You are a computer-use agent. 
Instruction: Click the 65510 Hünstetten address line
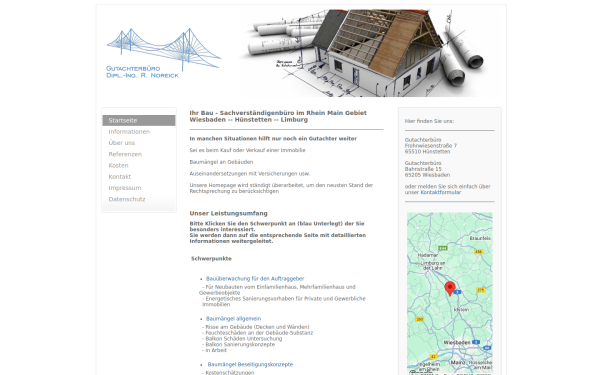[x=427, y=152]
